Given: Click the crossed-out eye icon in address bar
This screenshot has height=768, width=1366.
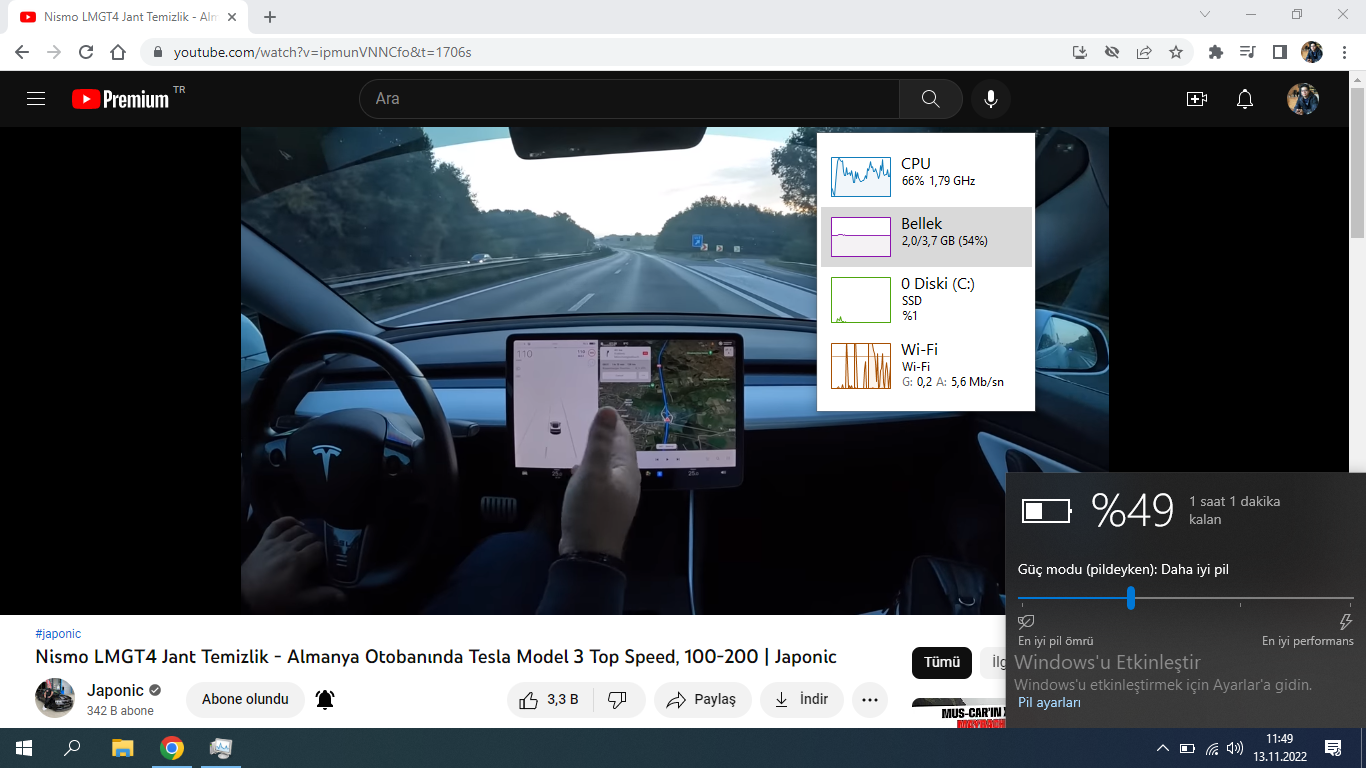Looking at the screenshot, I should [1111, 52].
